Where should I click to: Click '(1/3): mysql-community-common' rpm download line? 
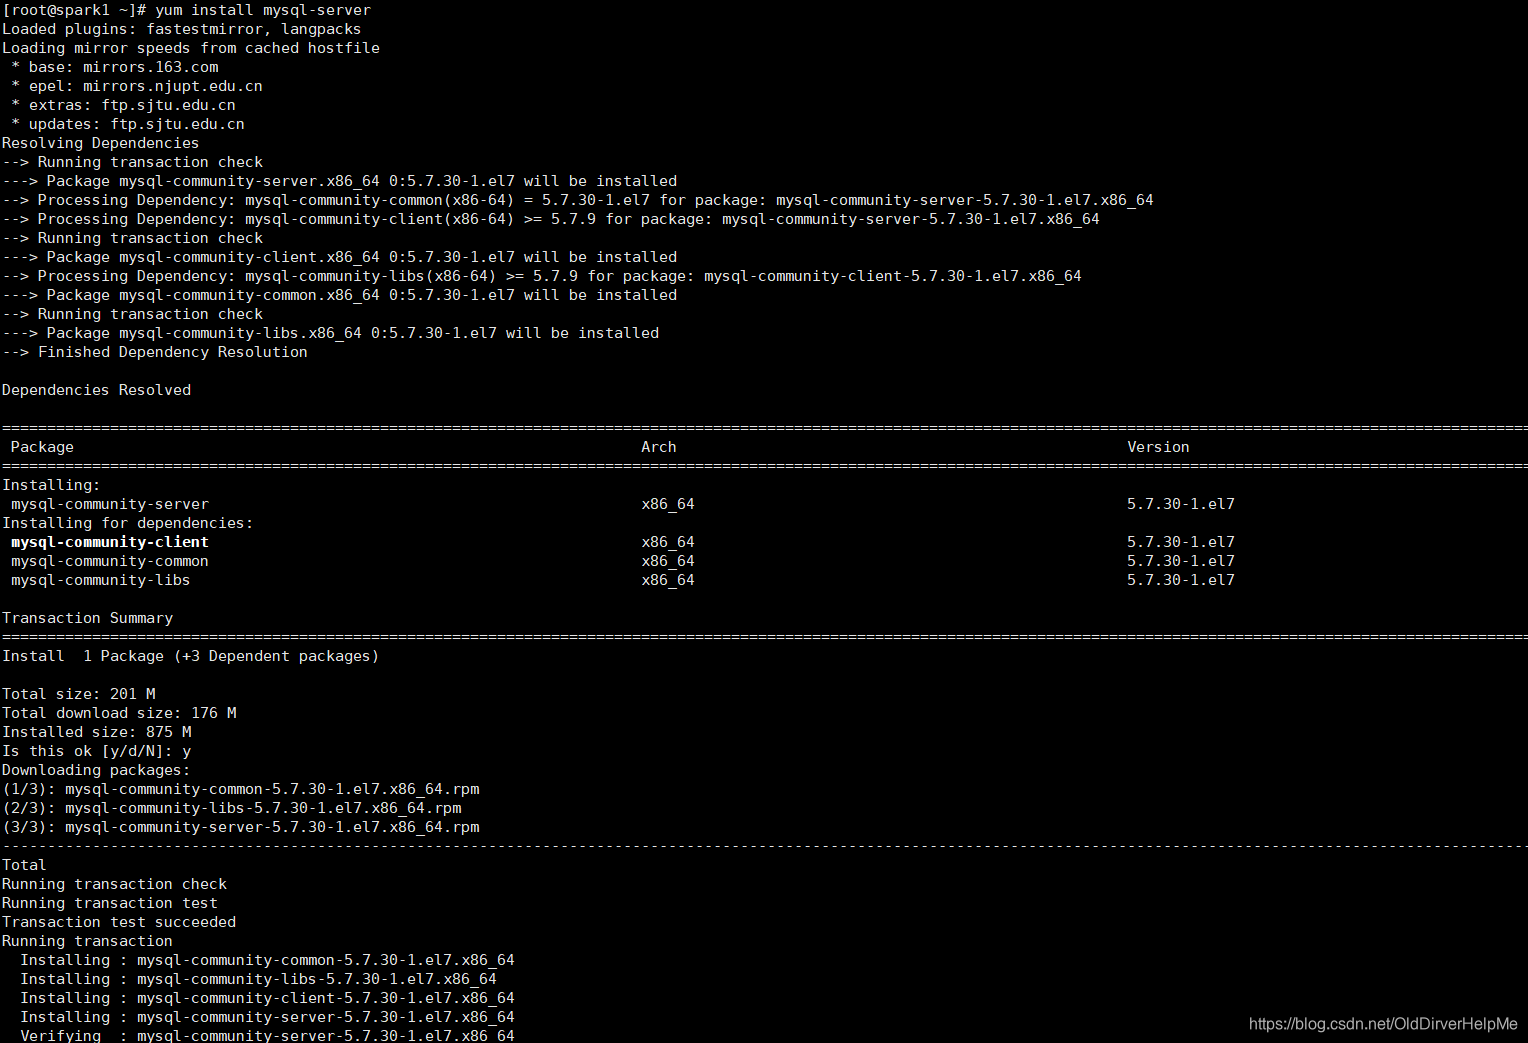(x=241, y=789)
